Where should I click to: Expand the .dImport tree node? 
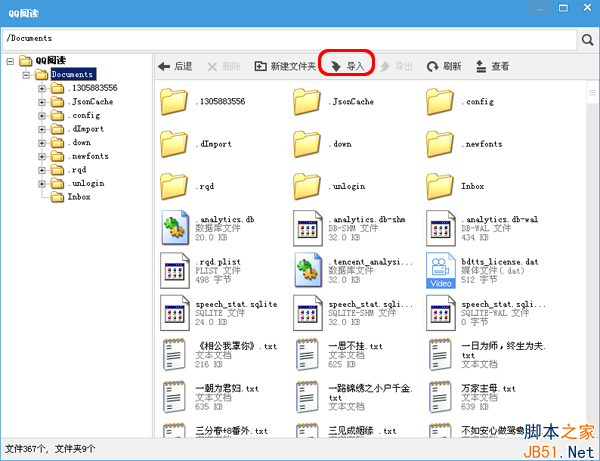click(x=42, y=129)
